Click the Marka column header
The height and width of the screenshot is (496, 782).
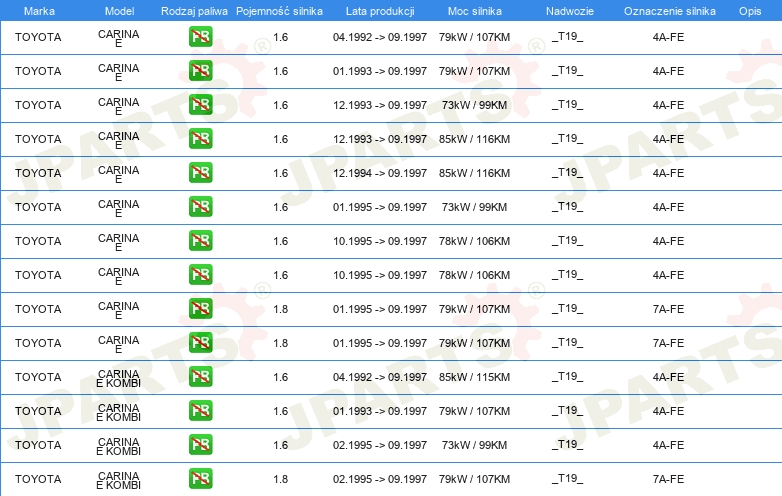(x=39, y=11)
